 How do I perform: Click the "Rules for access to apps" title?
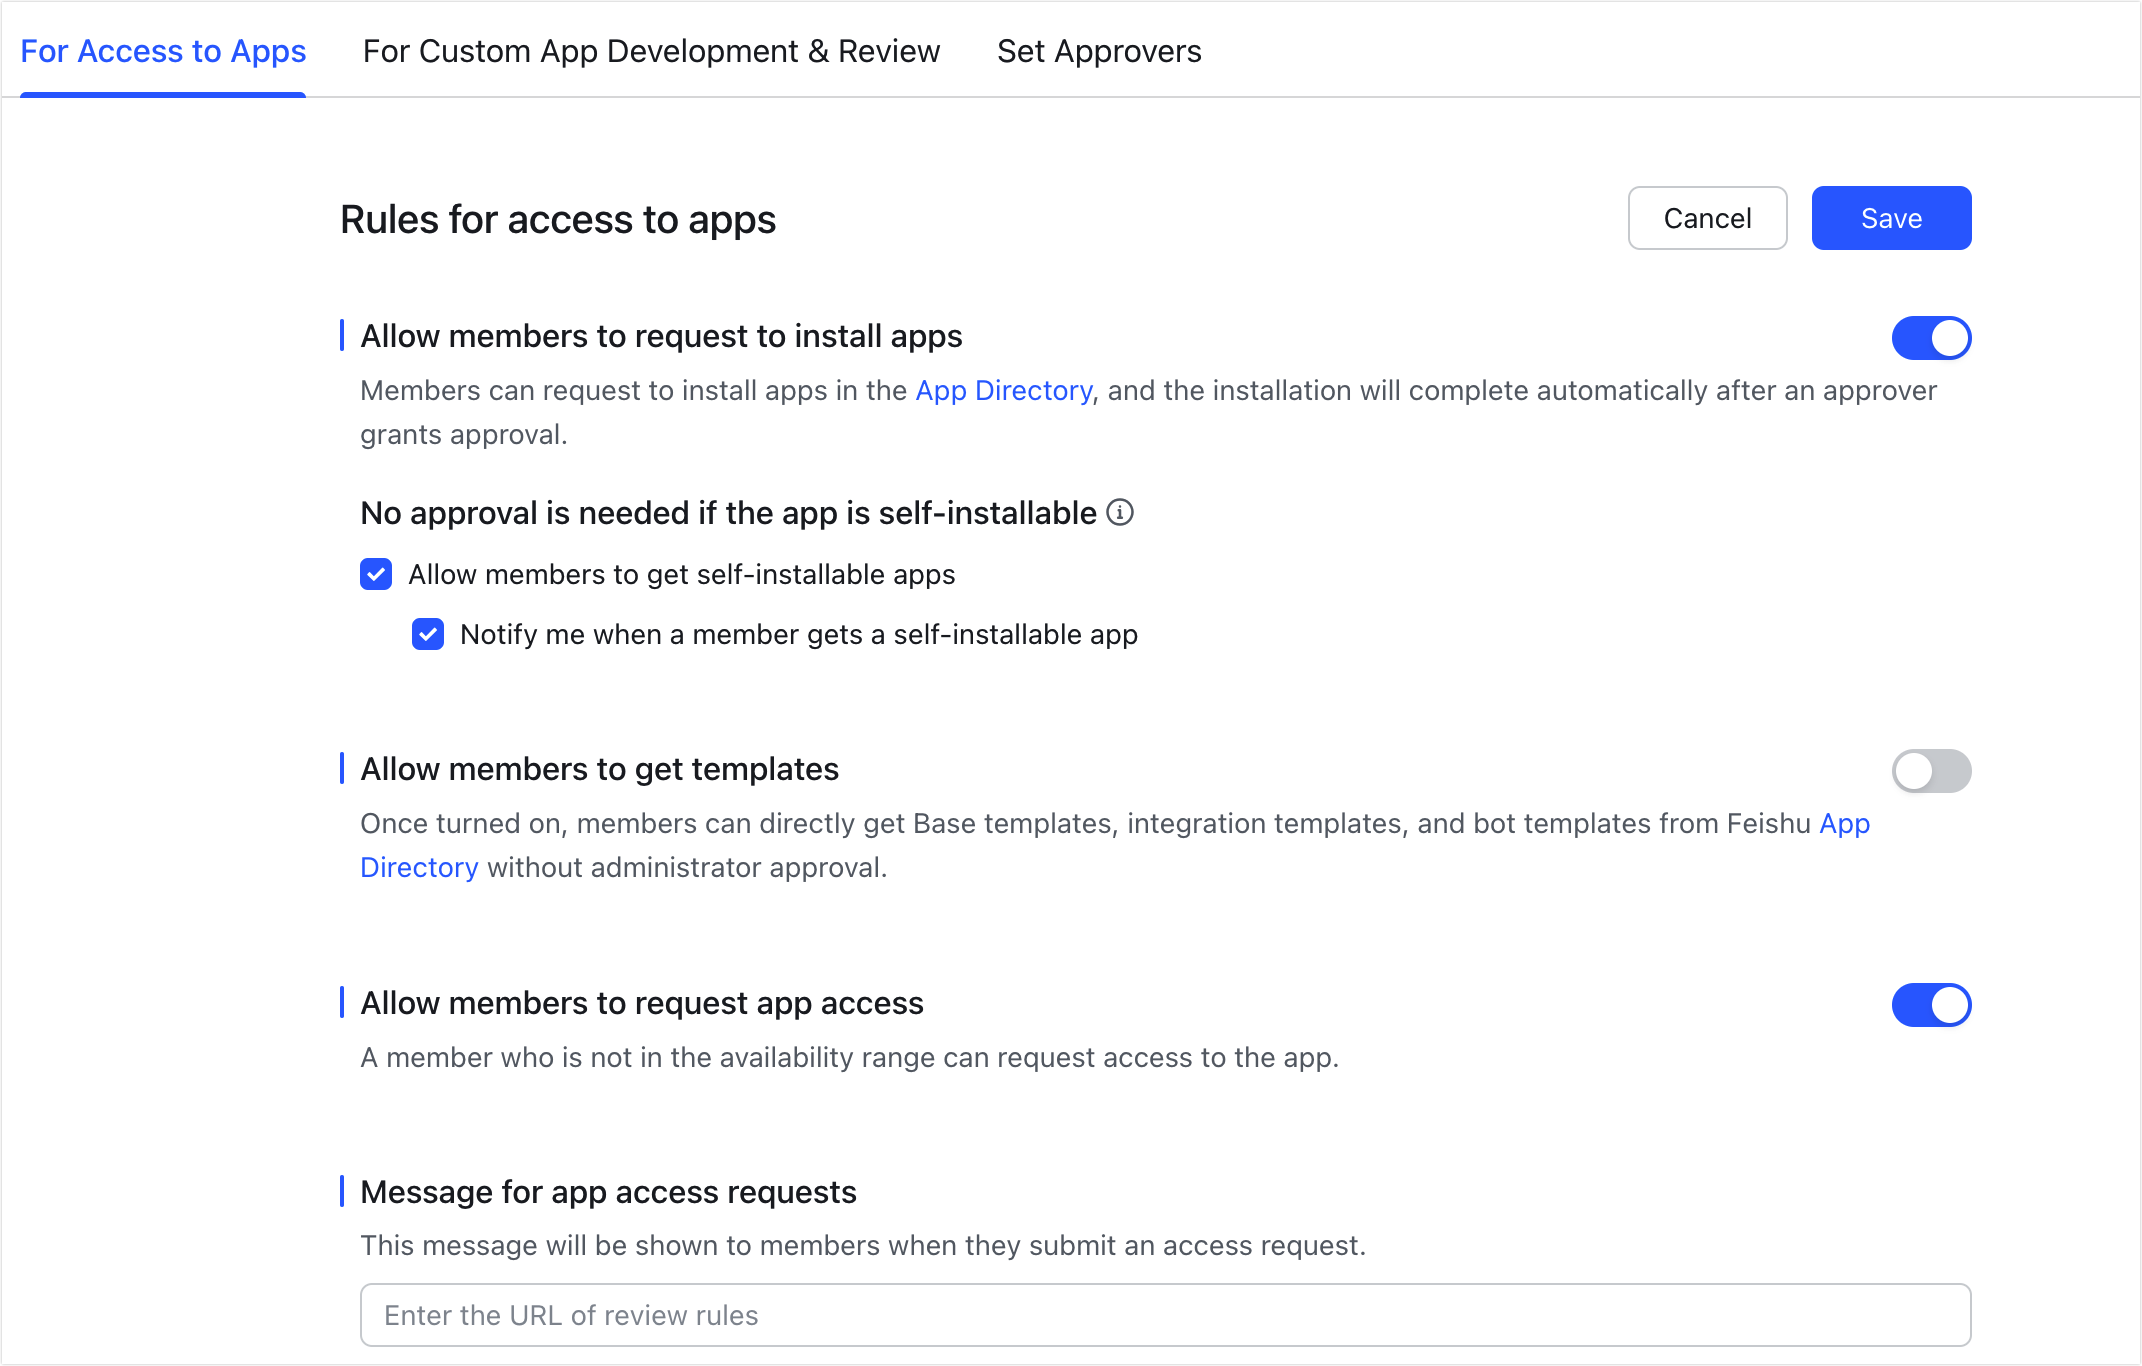point(558,219)
